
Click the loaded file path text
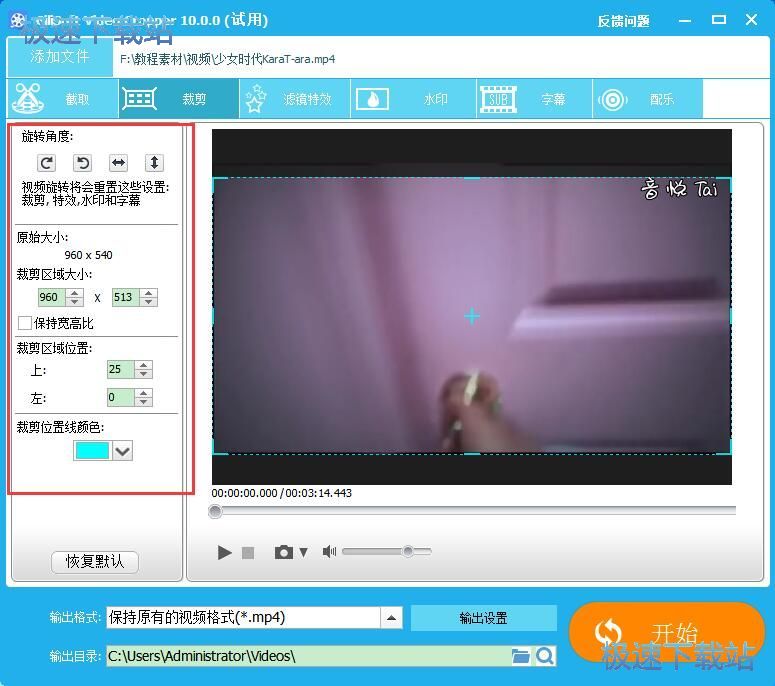point(227,59)
